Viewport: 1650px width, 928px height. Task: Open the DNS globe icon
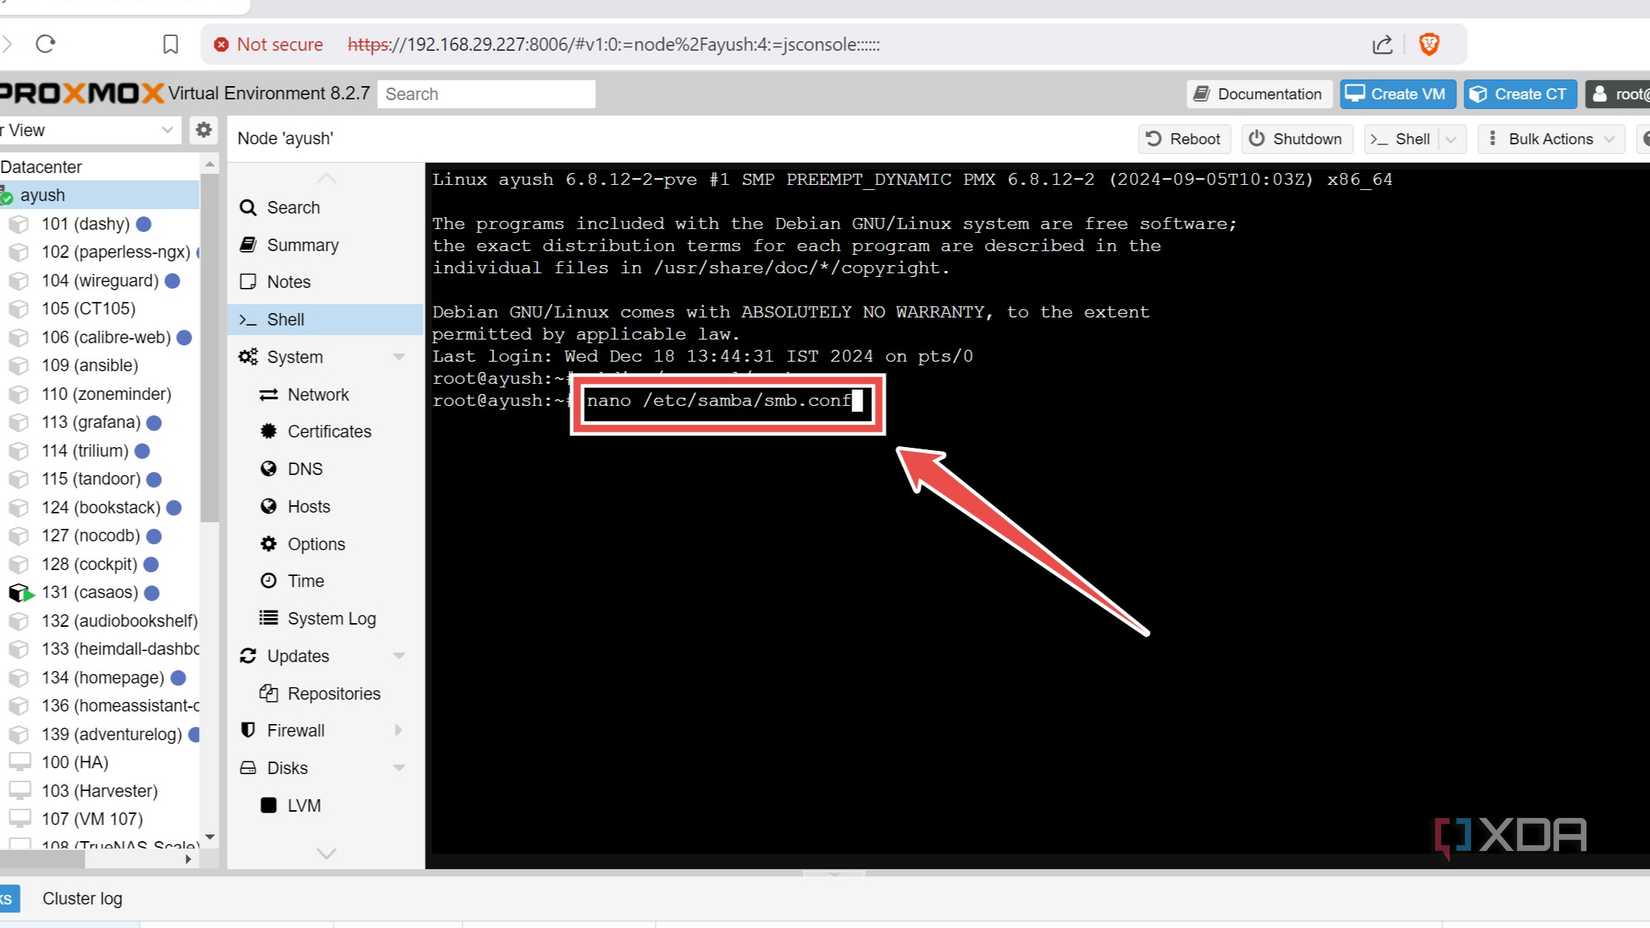pyautogui.click(x=268, y=469)
